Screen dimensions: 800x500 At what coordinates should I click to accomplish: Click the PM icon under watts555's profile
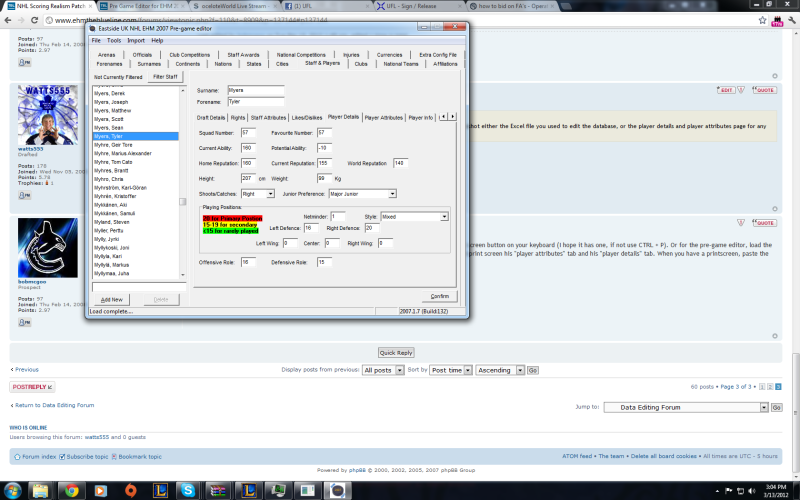24,195
